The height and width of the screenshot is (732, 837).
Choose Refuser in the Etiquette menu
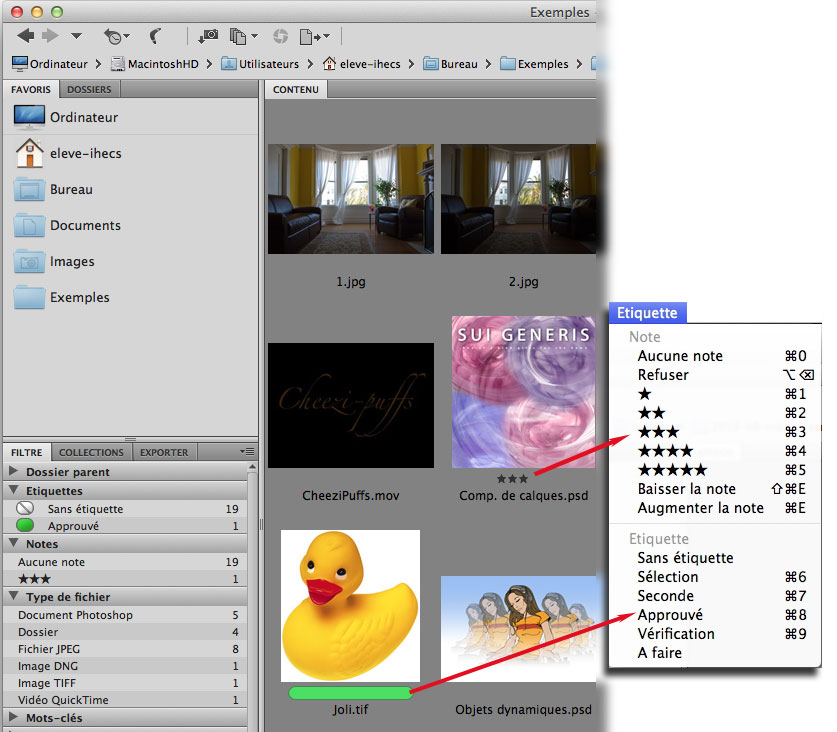click(x=715, y=375)
